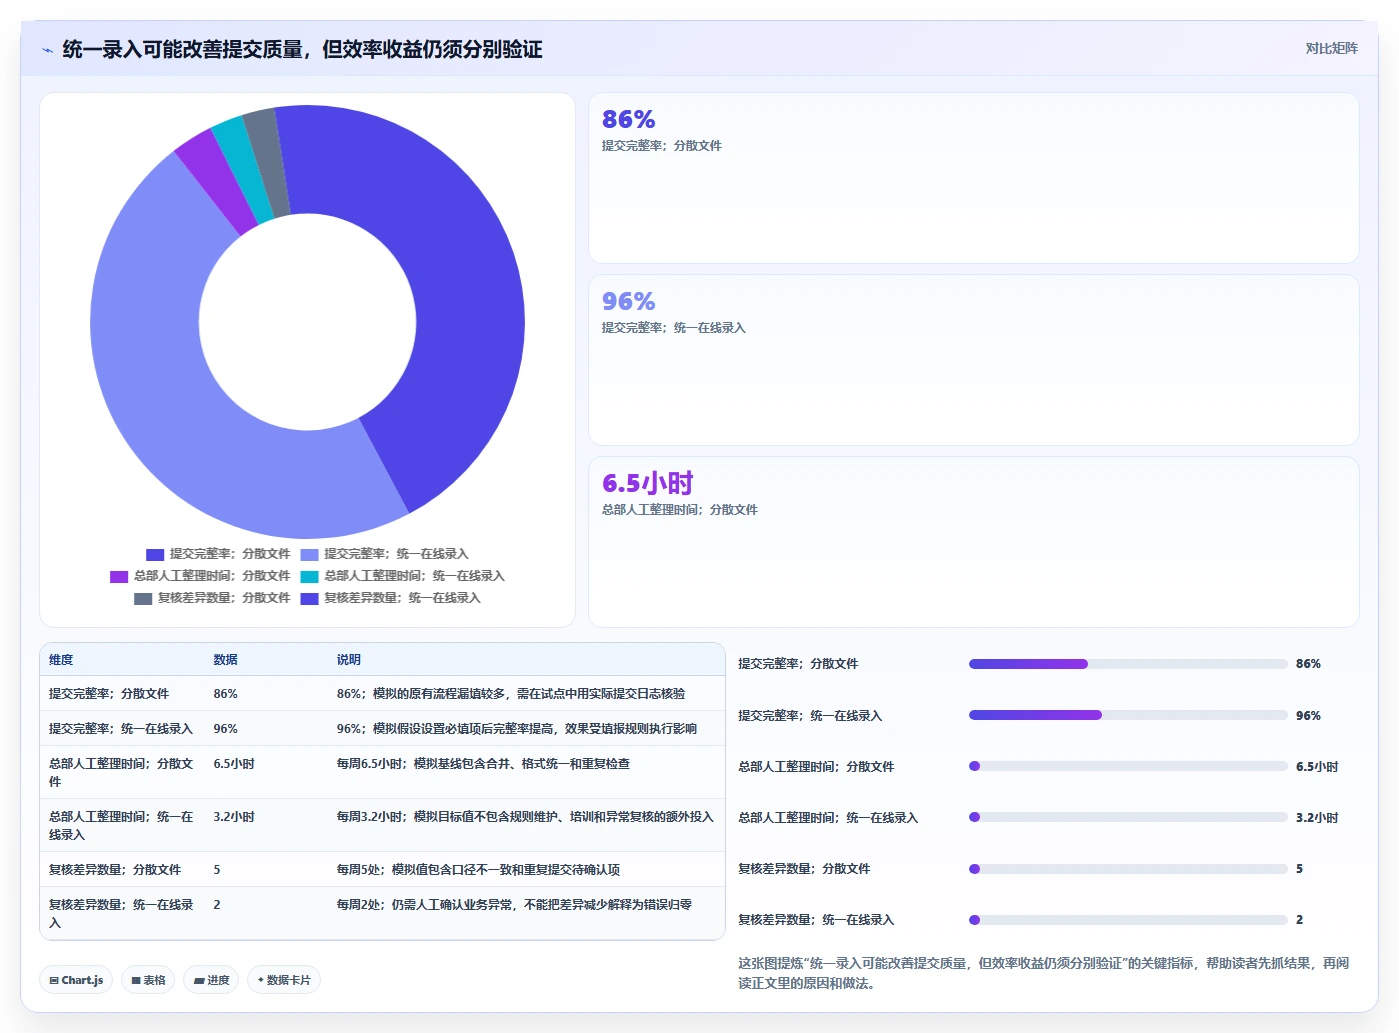Toggle legend swatch 总部人工整理时间；统一在线录入
1399x1033 pixels.
(309, 576)
